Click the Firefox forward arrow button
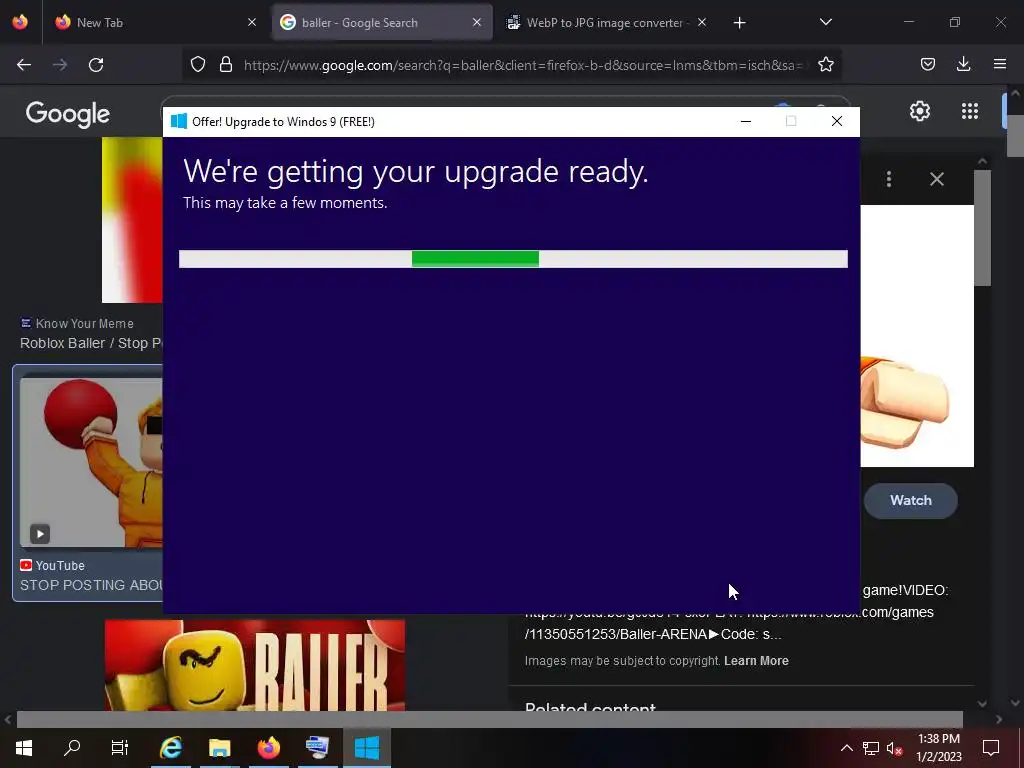The height and width of the screenshot is (768, 1024). pos(60,65)
